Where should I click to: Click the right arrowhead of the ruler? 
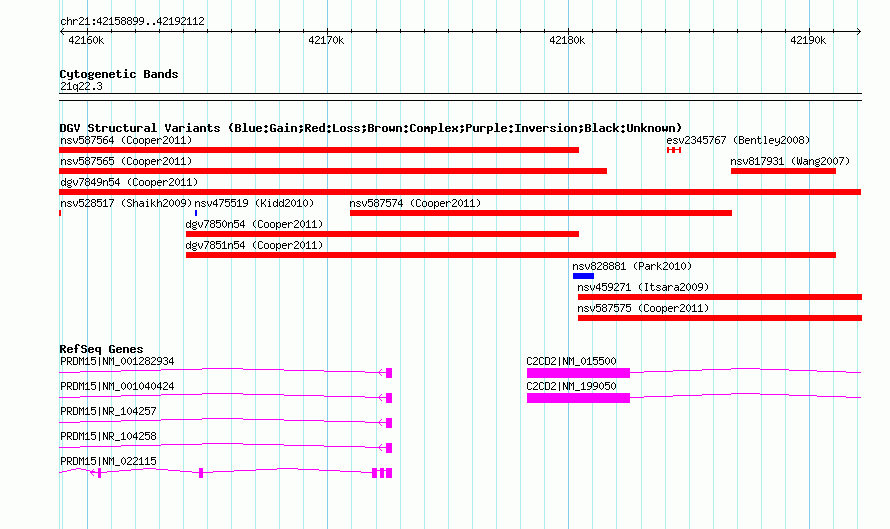(859, 31)
